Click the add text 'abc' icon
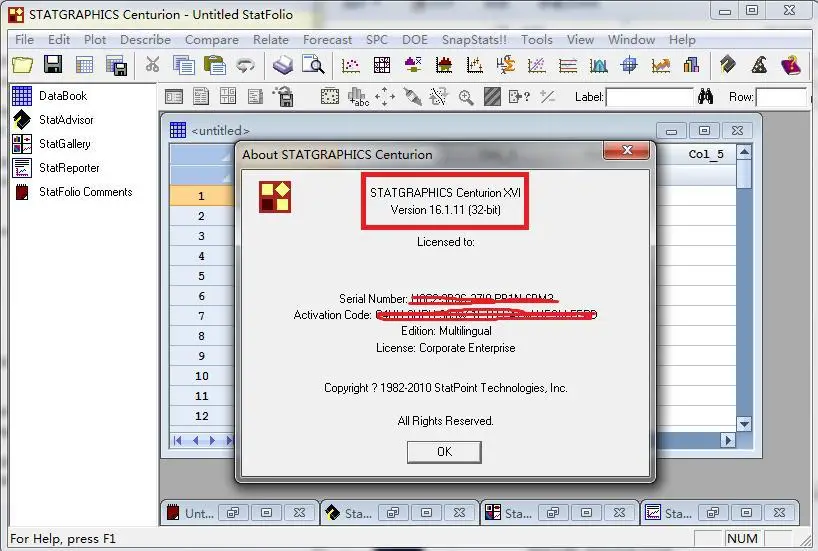The image size is (818, 551). [x=358, y=97]
